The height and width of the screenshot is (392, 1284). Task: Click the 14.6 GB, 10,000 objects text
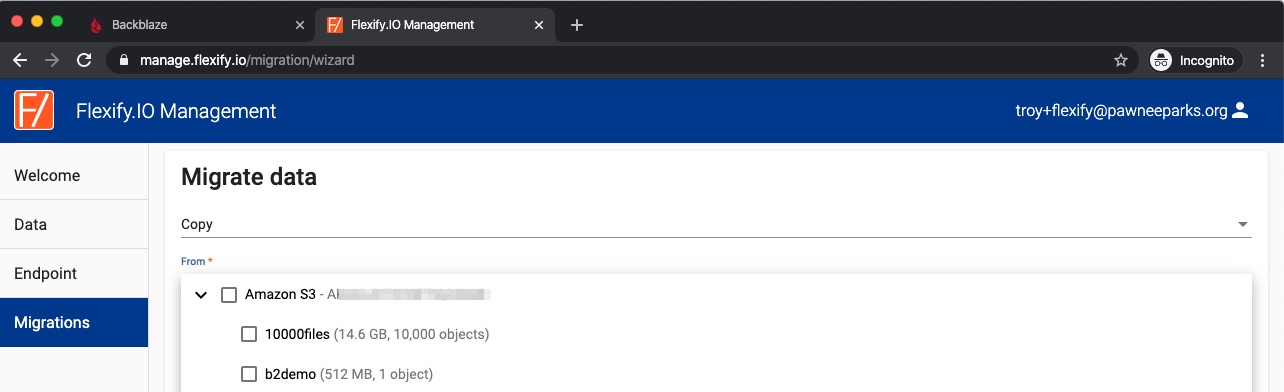coord(411,334)
